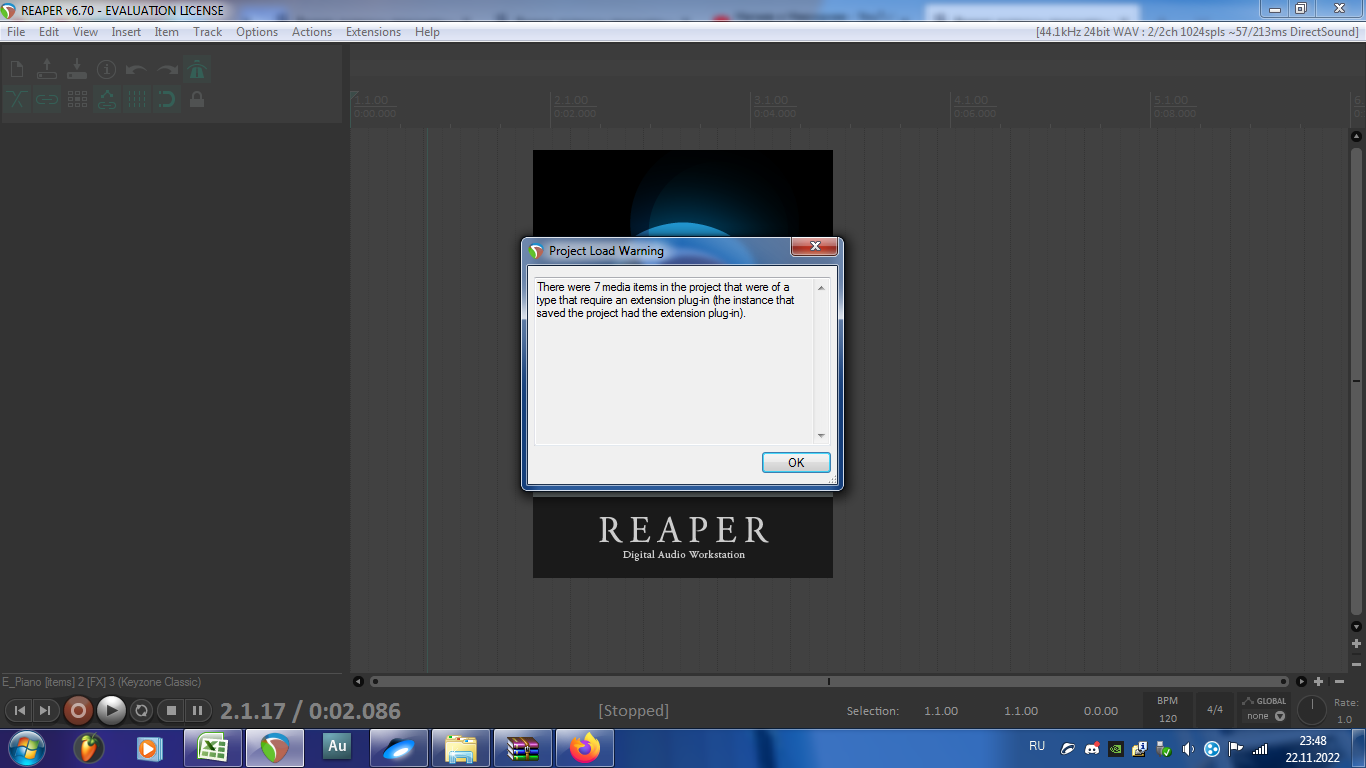Open the Actions menu
Screen dimensions: 1366x768
[x=312, y=32]
